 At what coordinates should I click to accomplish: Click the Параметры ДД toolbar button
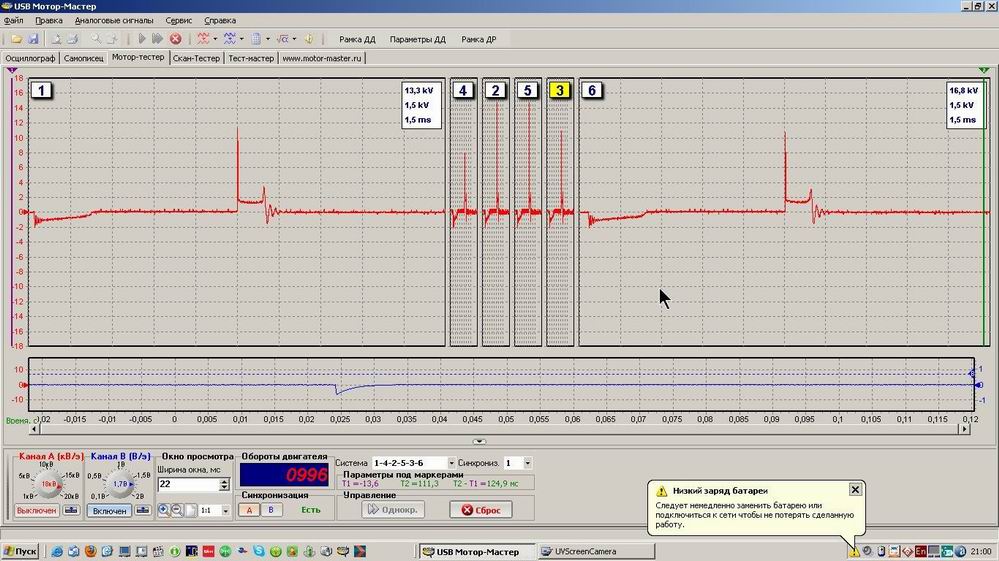click(x=417, y=39)
